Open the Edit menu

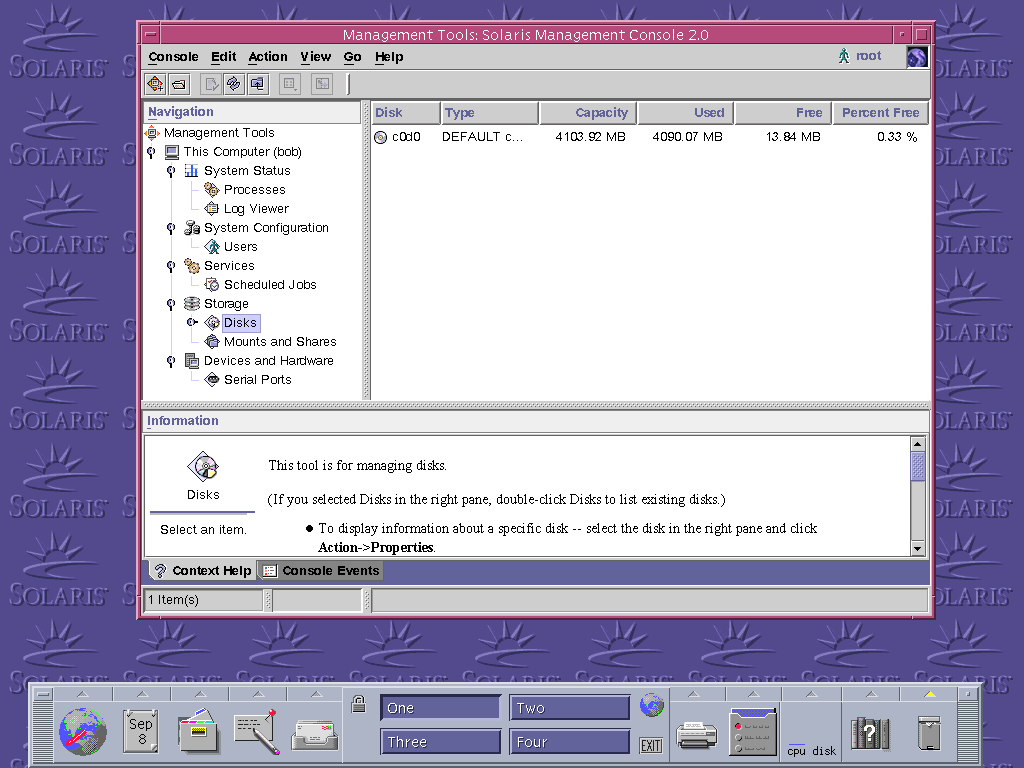[x=223, y=57]
